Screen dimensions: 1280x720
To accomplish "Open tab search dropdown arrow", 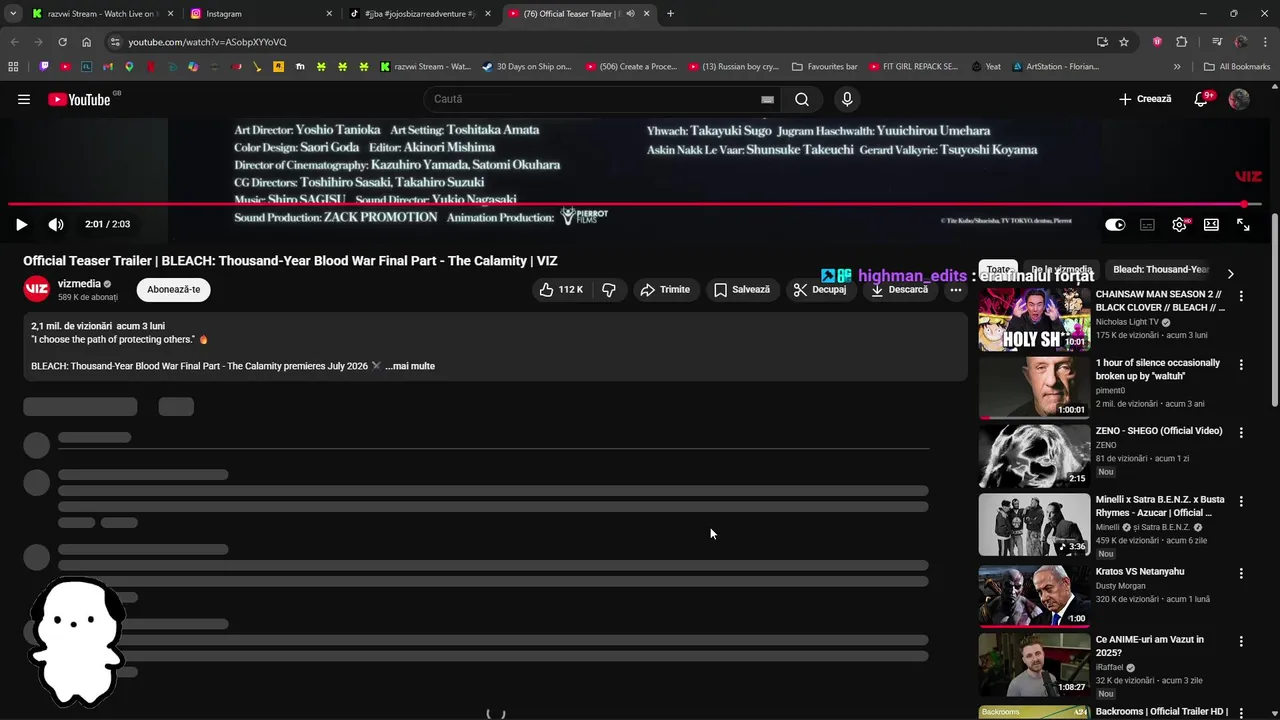I will [12, 14].
